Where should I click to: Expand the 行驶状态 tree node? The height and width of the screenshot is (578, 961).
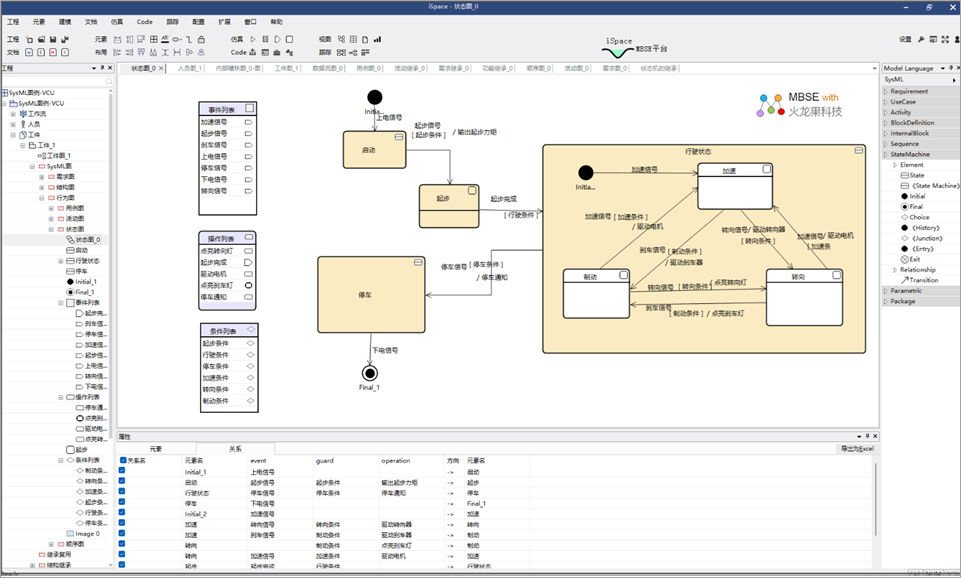[x=61, y=261]
